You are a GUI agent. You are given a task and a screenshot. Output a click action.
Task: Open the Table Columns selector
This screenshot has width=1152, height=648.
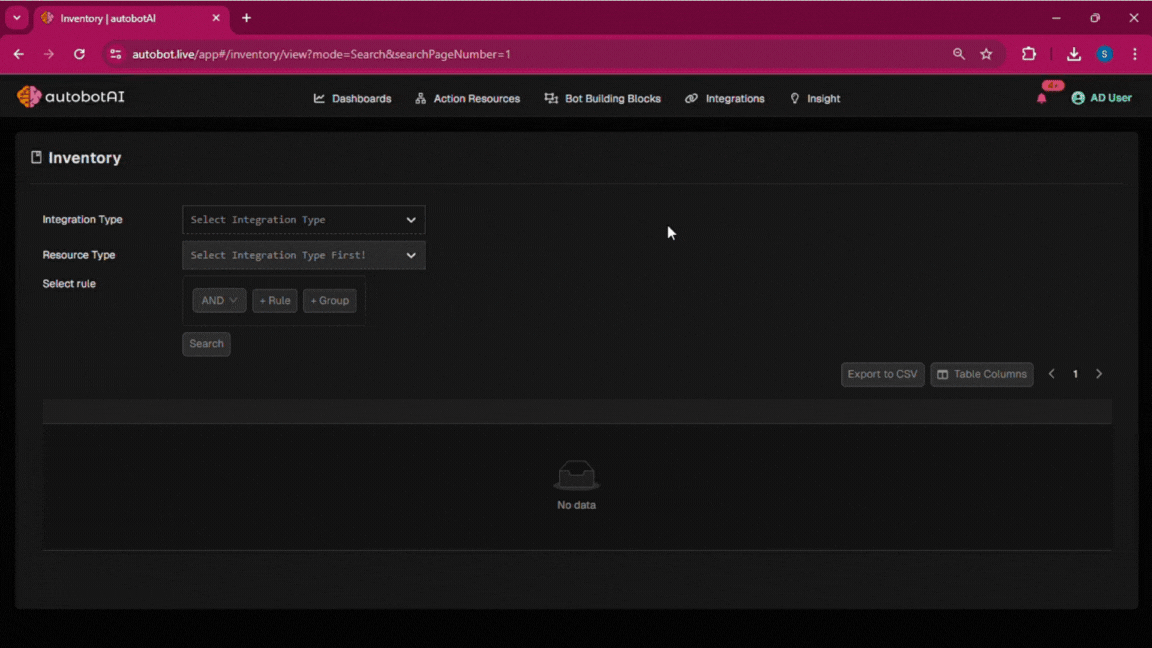[x=981, y=374]
